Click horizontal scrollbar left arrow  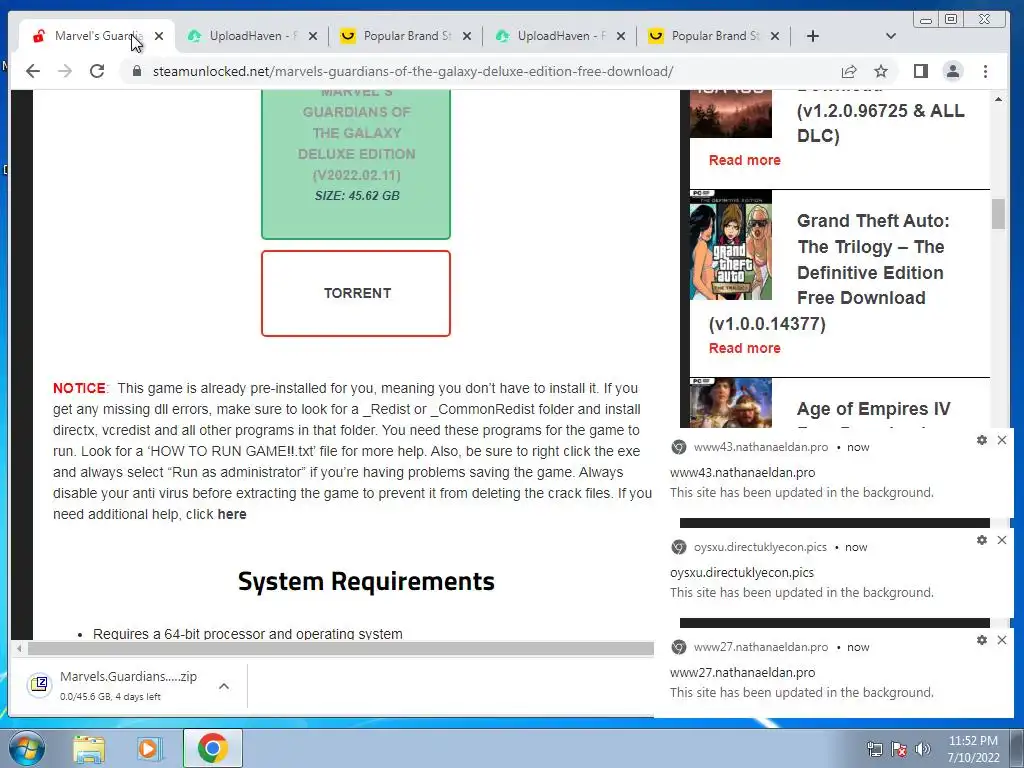coord(20,648)
